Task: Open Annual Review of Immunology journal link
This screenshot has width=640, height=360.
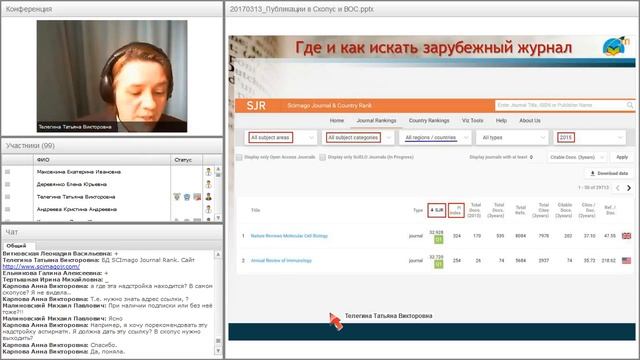Action: pos(281,260)
